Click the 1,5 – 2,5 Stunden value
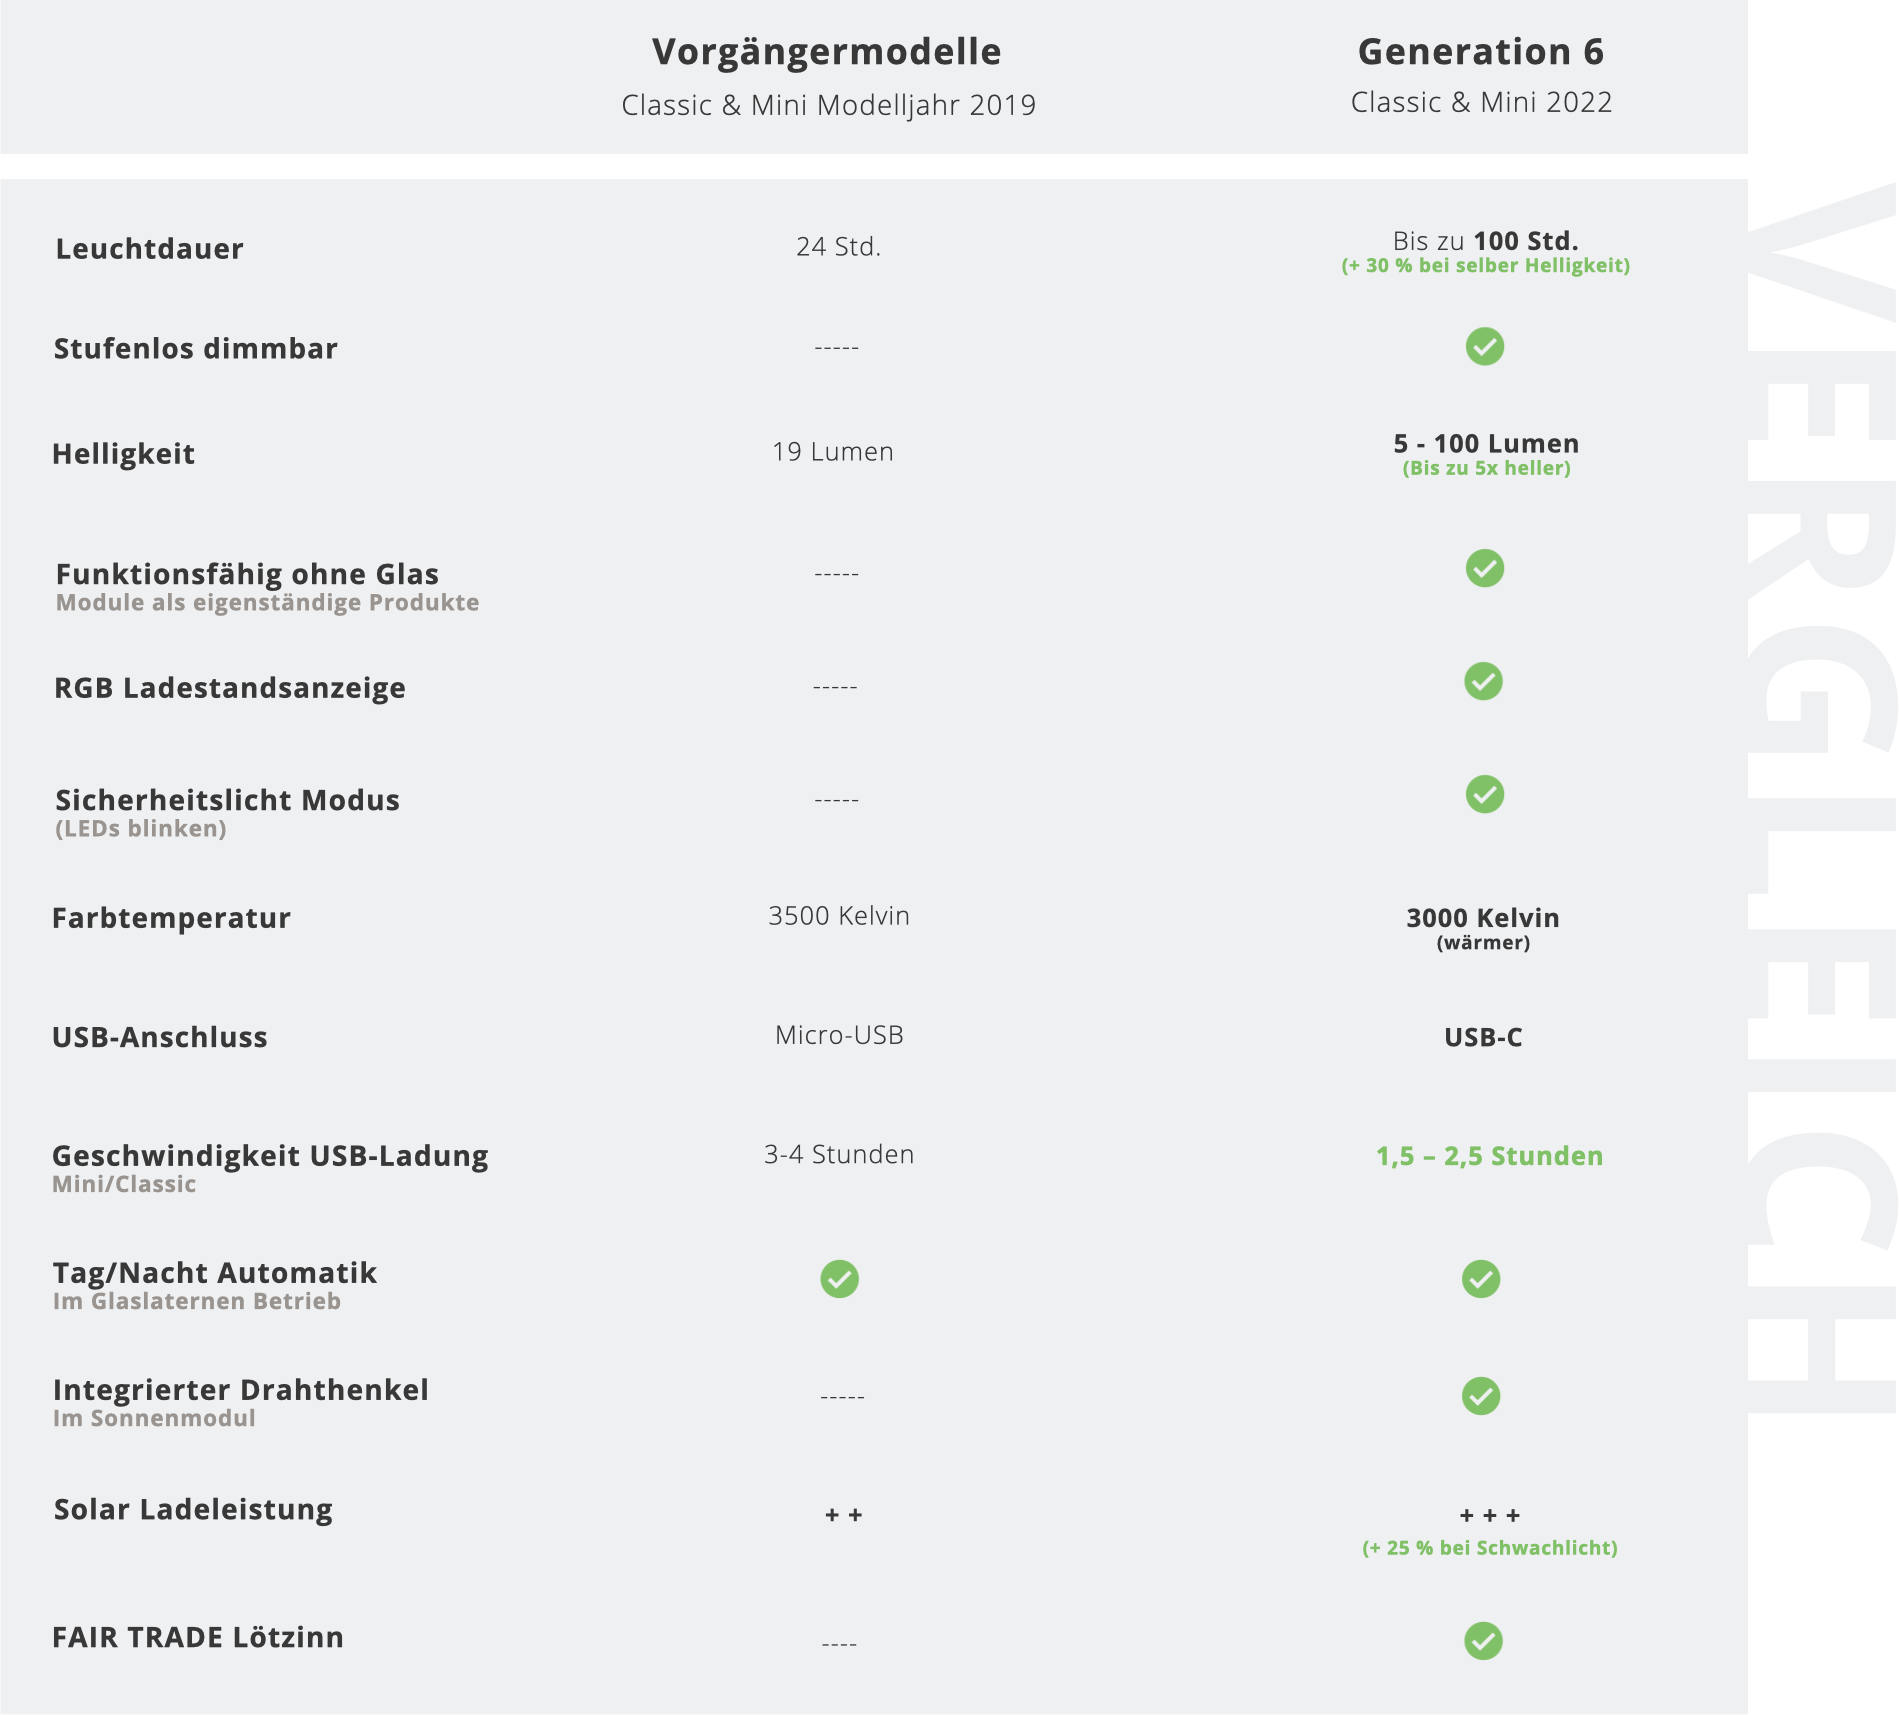 pyautogui.click(x=1489, y=1156)
